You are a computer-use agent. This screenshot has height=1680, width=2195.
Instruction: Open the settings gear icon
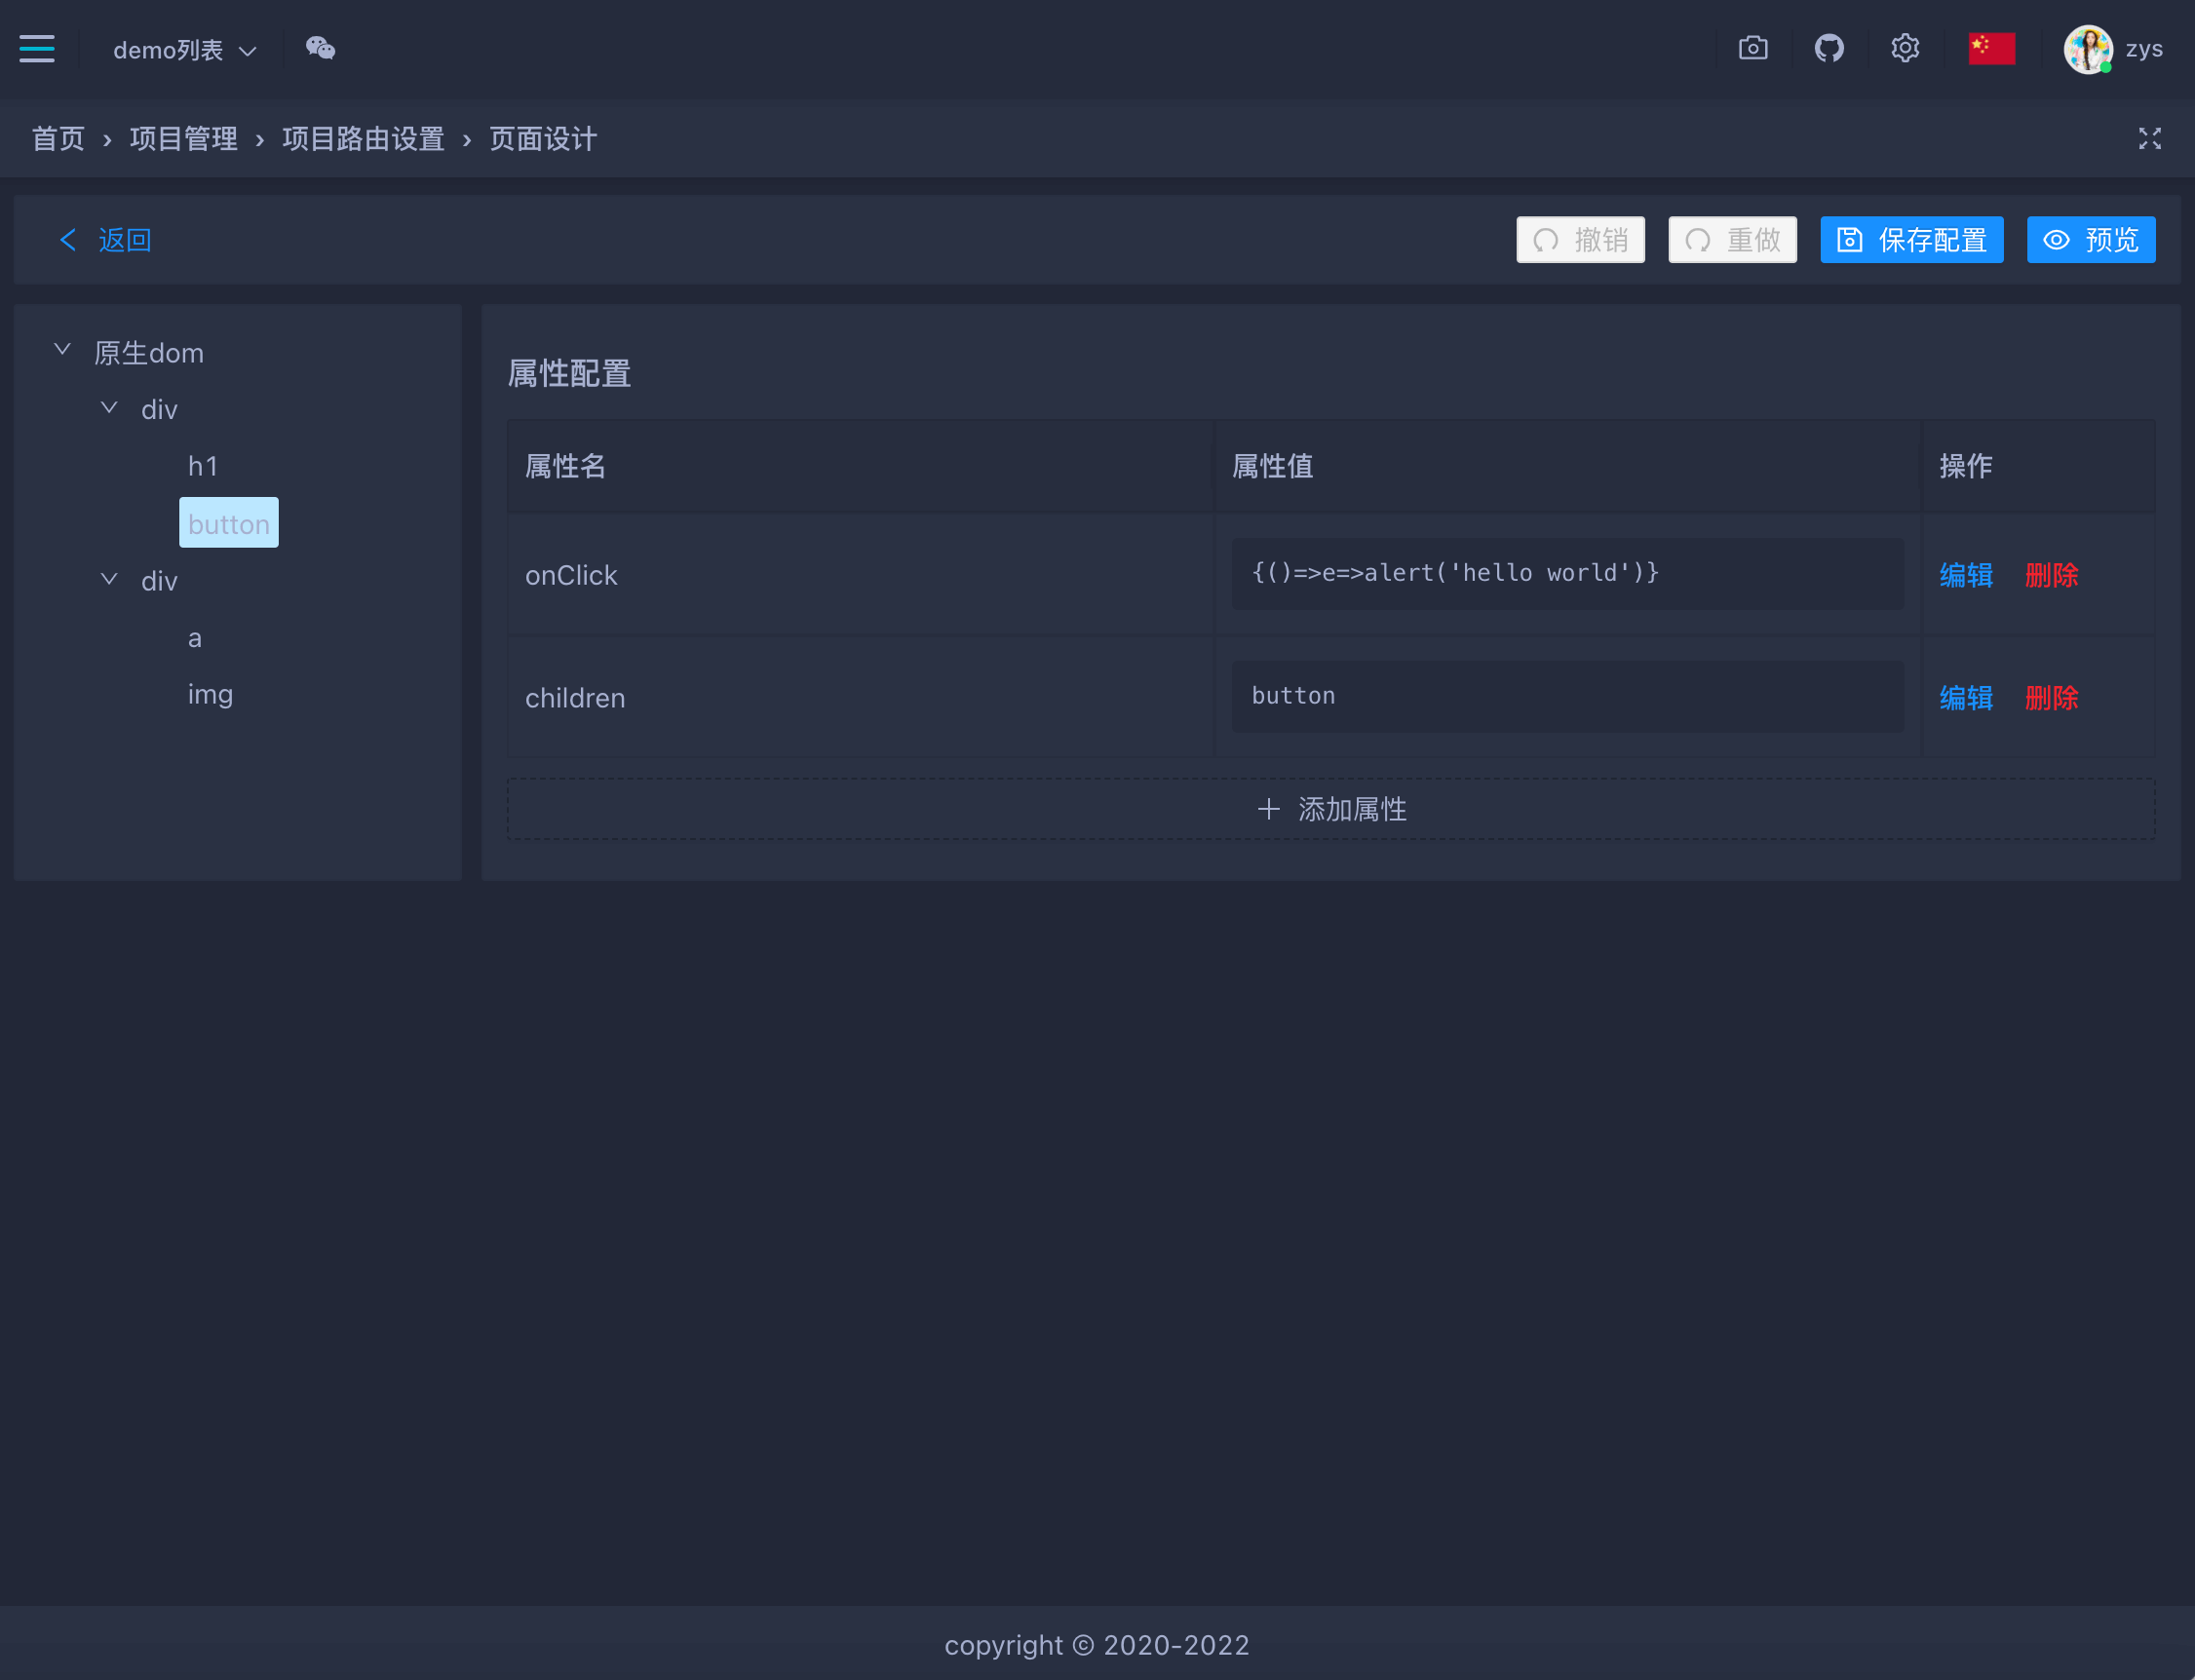(1904, 48)
